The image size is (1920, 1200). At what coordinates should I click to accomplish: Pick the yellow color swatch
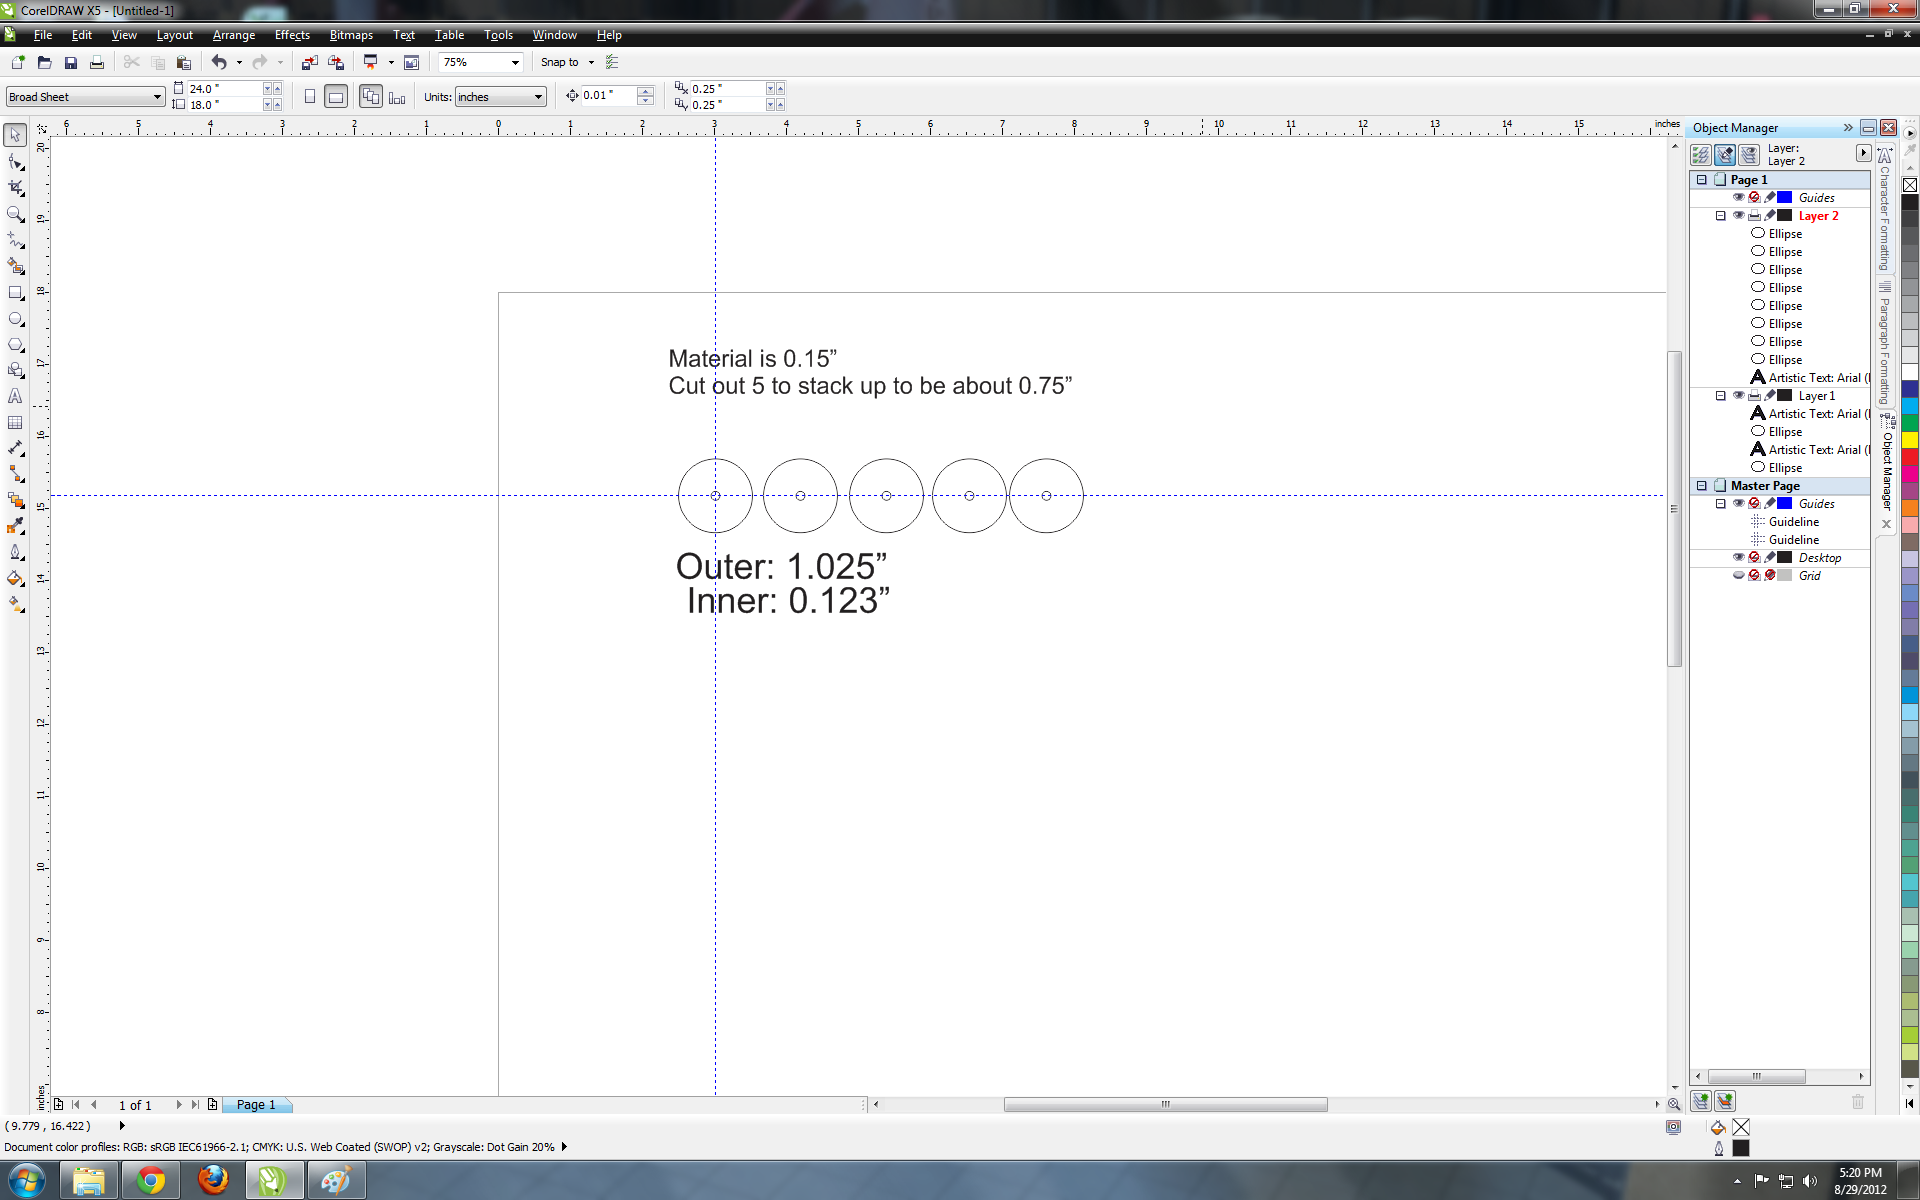[1909, 439]
